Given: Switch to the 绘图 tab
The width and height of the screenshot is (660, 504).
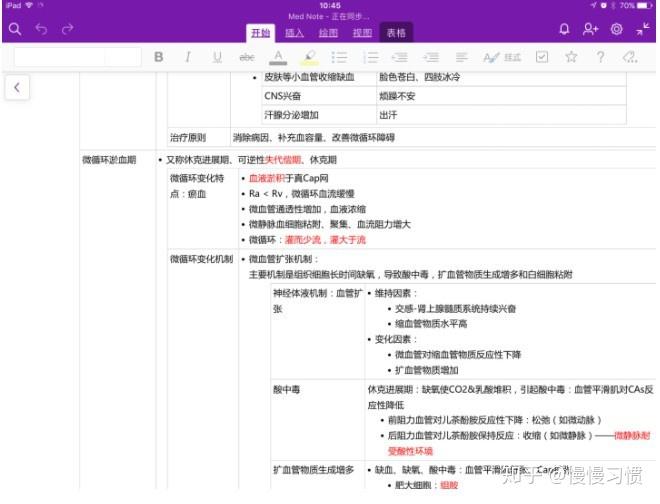Looking at the screenshot, I should 328,33.
